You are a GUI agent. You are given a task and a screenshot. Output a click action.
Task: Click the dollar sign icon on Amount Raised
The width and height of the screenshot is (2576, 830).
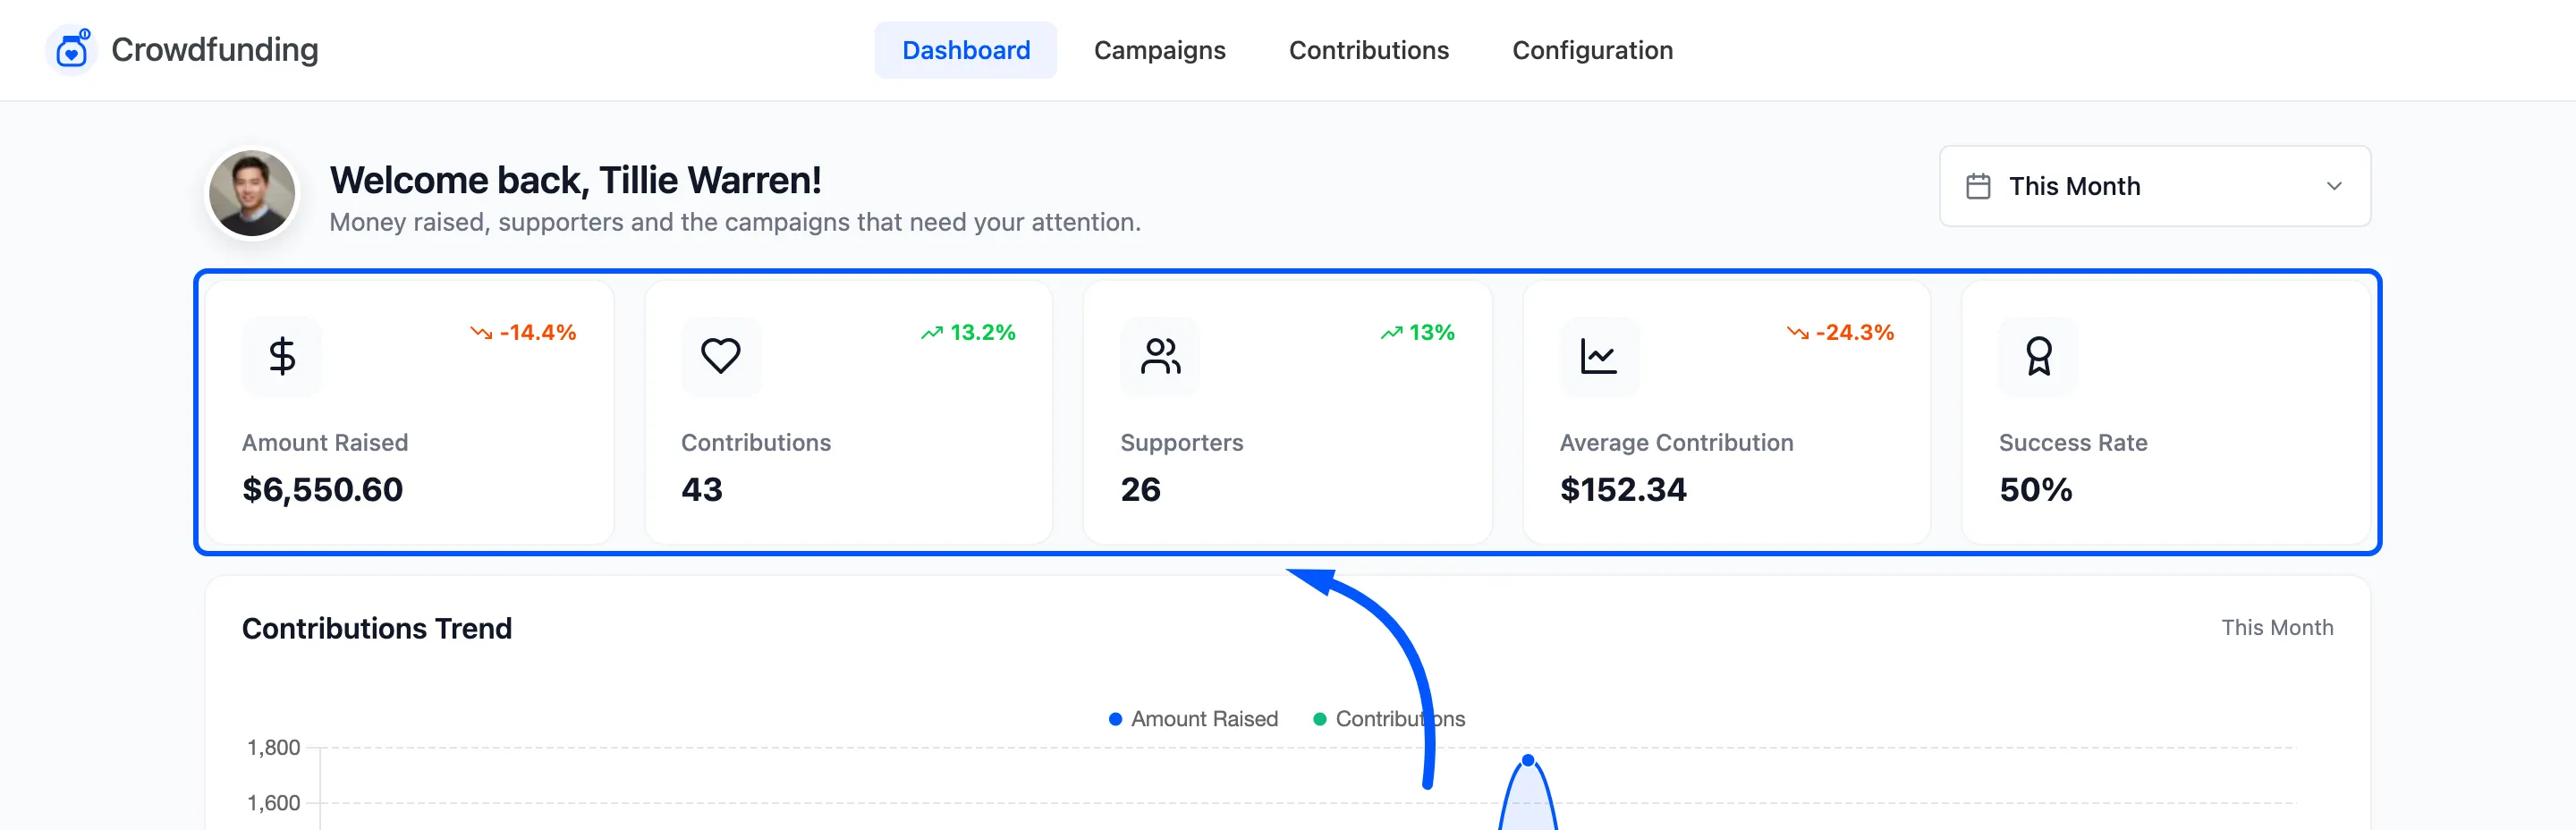coord(282,356)
